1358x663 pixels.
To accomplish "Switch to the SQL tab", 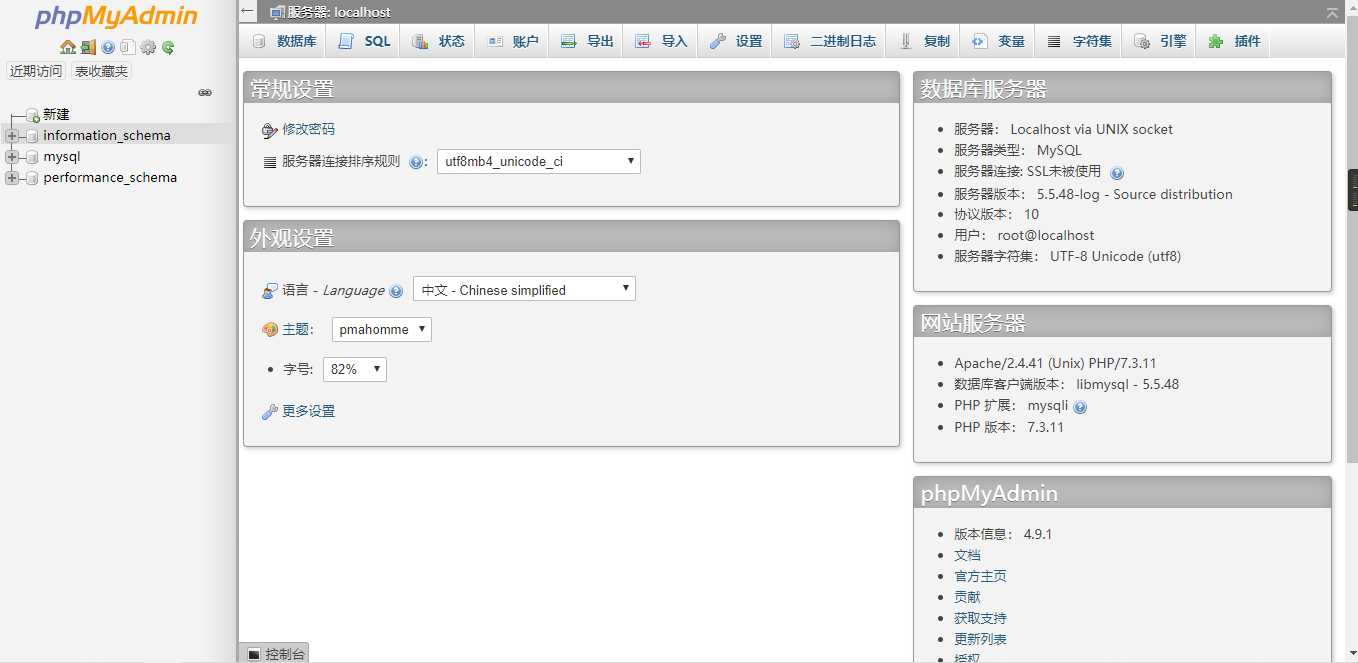I will point(365,41).
